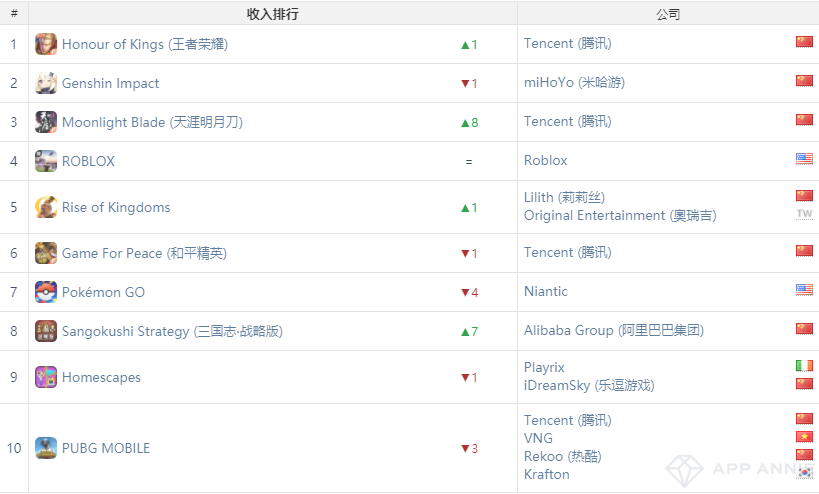819x494 pixels.
Task: Click the Moonlight Blade game icon
Action: click(46, 122)
